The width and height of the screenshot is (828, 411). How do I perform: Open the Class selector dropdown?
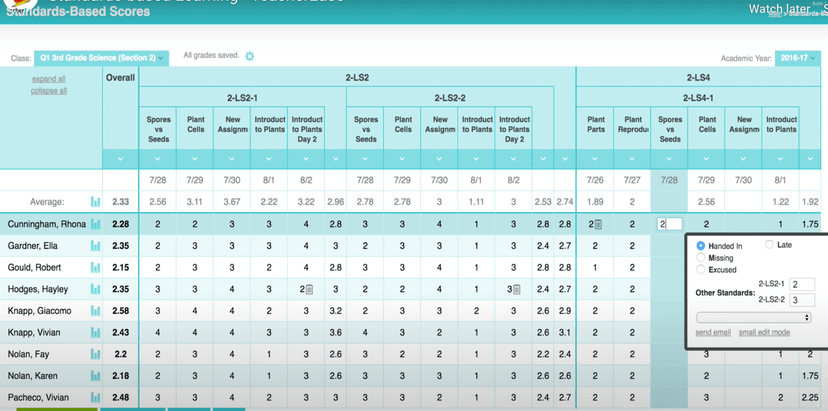[x=101, y=58]
